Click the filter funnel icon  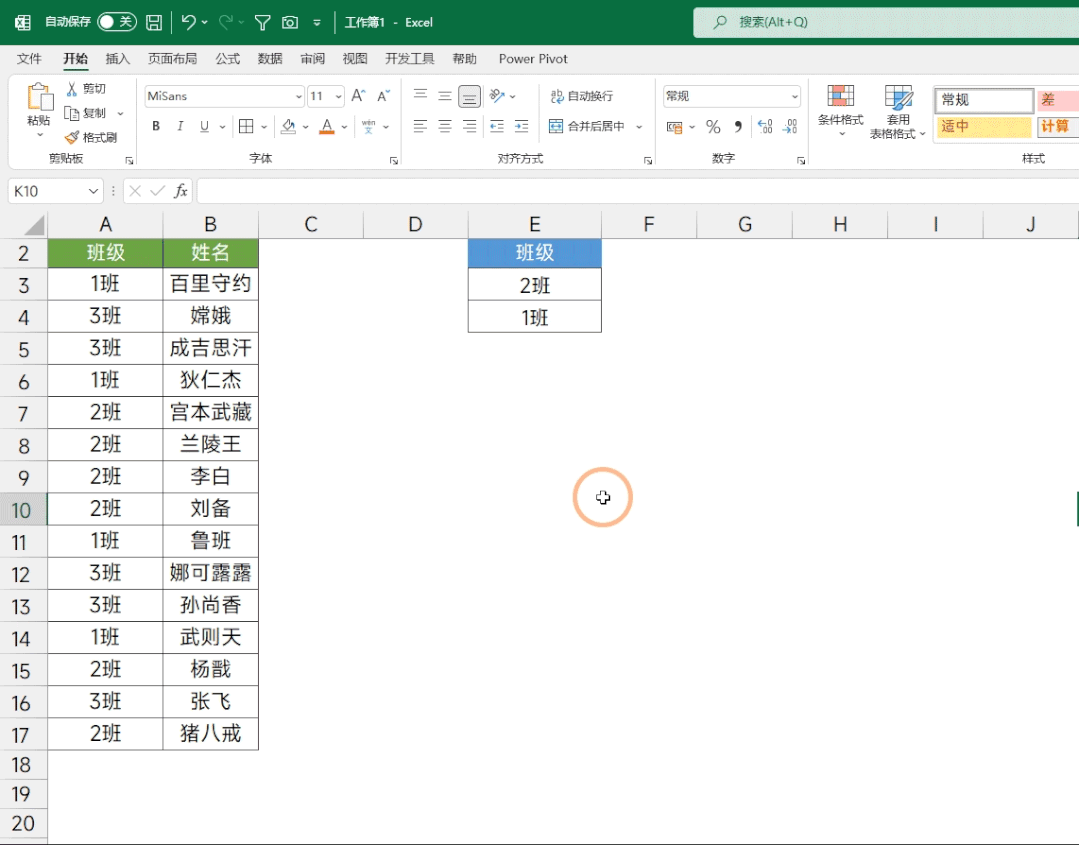262,22
